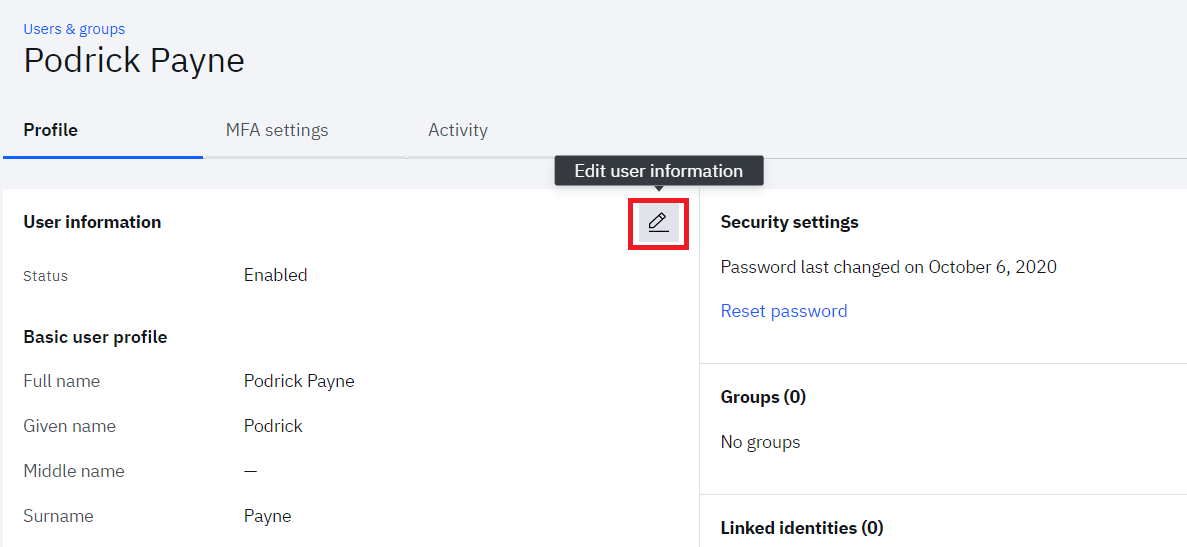The height and width of the screenshot is (547, 1187).
Task: Open the Users & groups breadcrumb link
Action: point(74,29)
